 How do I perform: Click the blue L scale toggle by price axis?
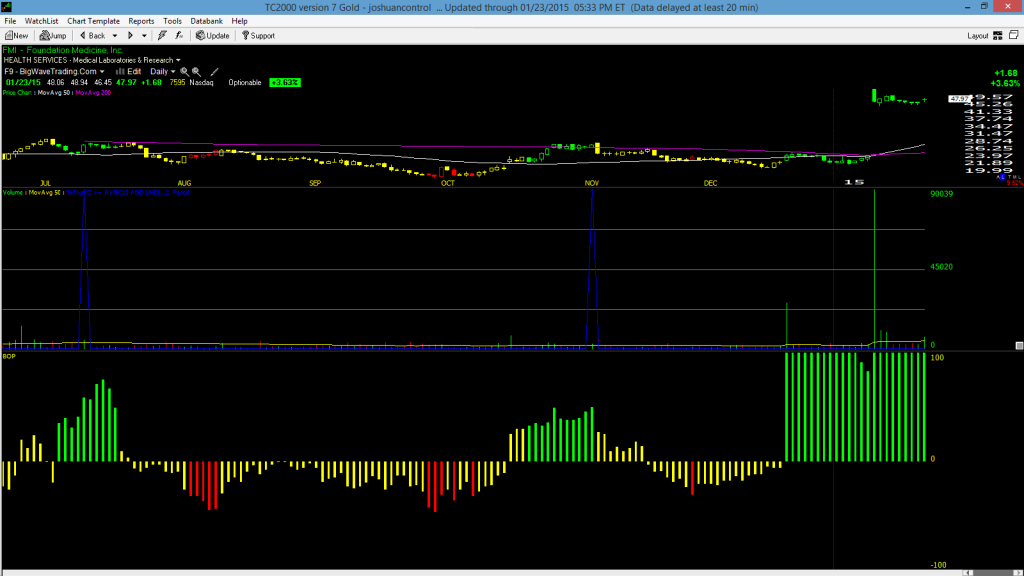pyautogui.click(x=1003, y=178)
